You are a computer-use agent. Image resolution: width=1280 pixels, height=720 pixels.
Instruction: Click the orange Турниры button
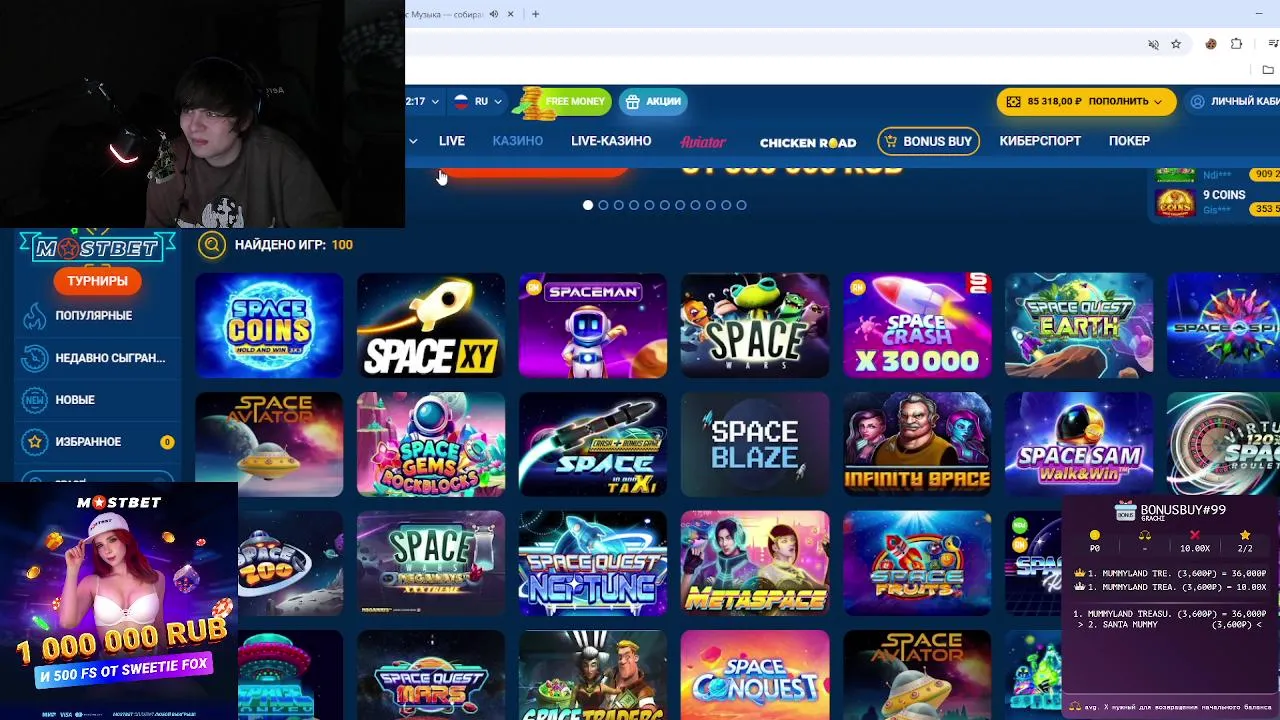pyautogui.click(x=97, y=281)
